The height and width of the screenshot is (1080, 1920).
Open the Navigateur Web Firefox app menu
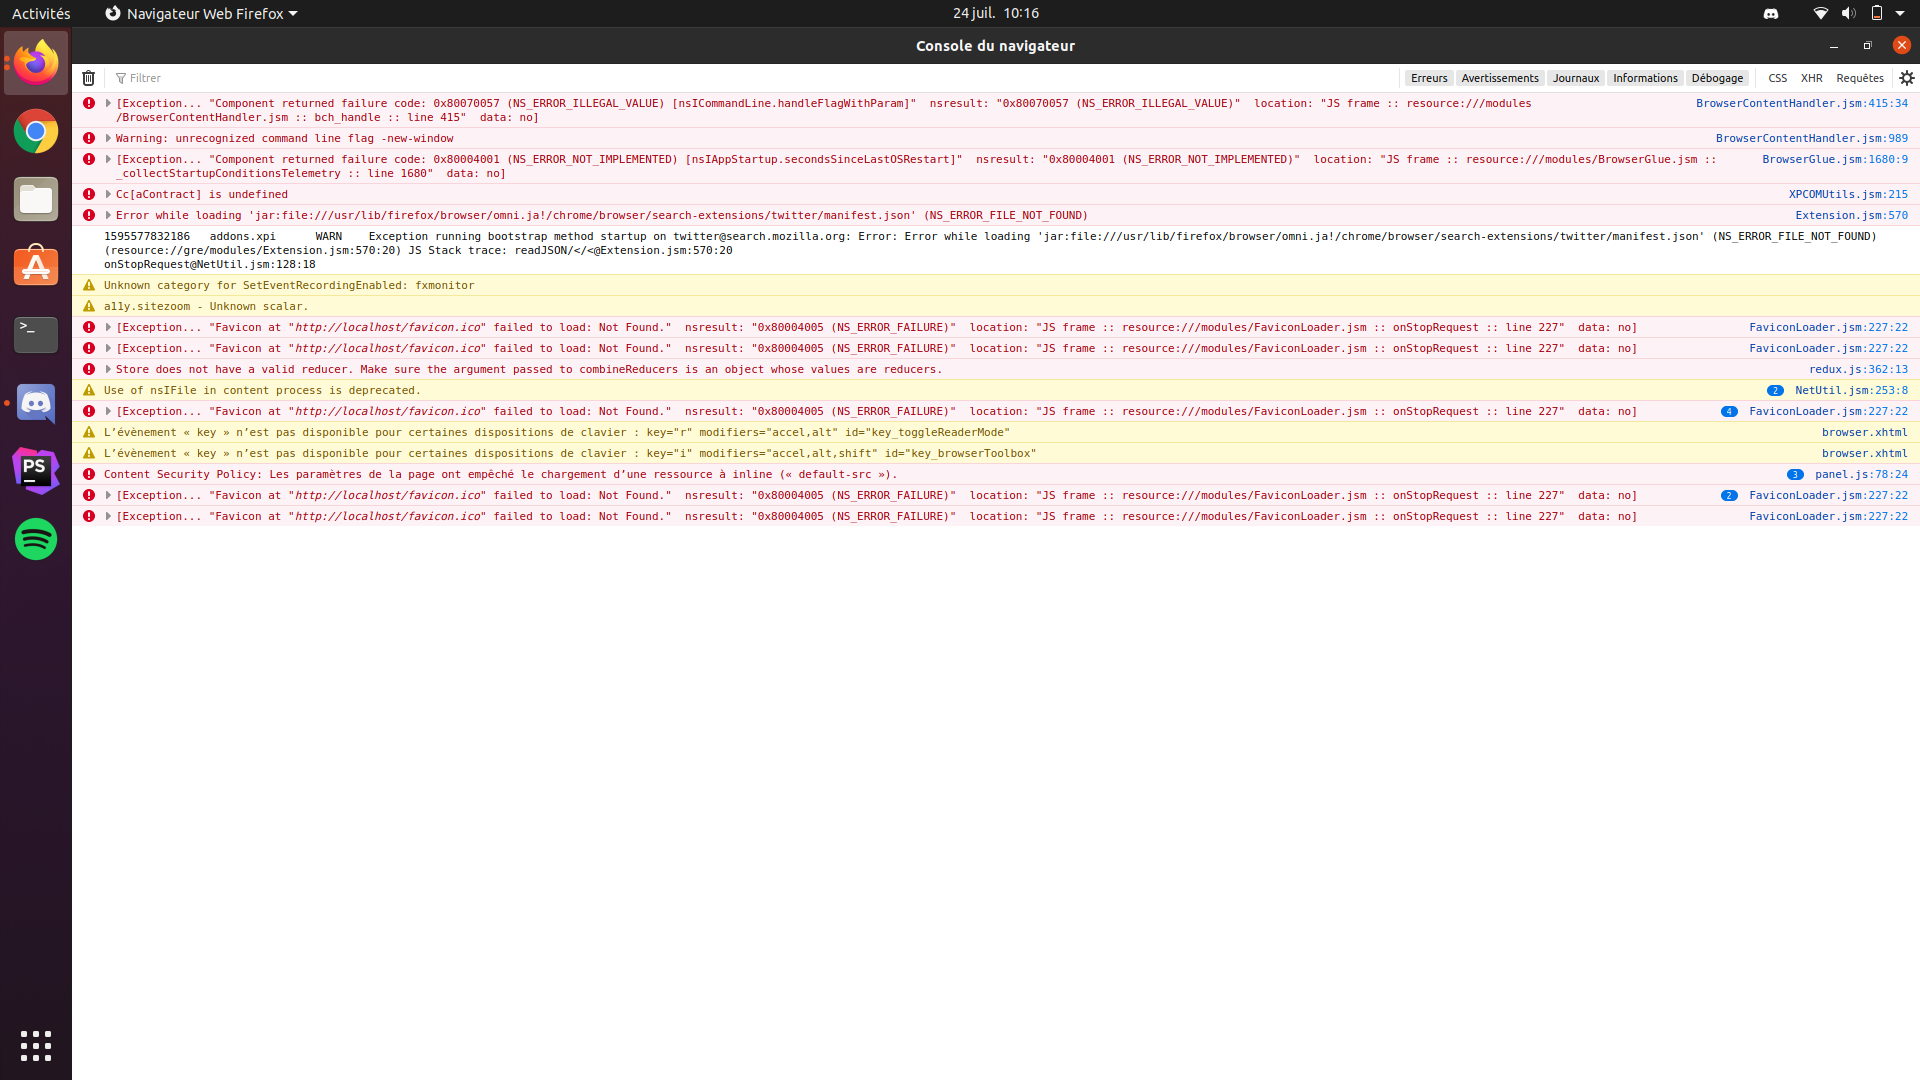(x=201, y=14)
